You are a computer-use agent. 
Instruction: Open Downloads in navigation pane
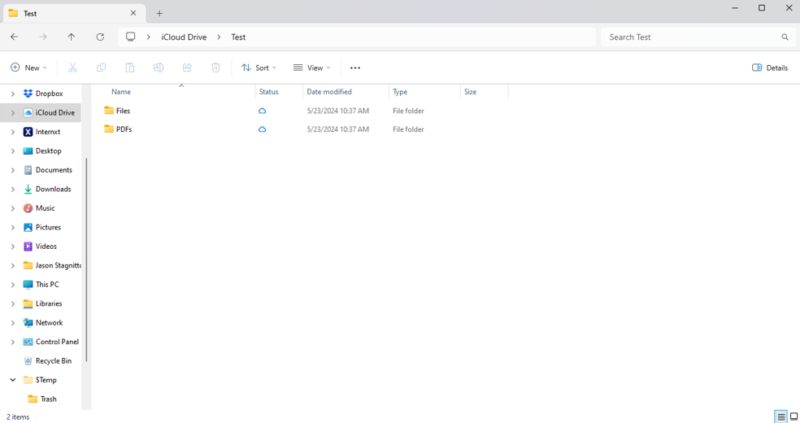[x=47, y=189]
